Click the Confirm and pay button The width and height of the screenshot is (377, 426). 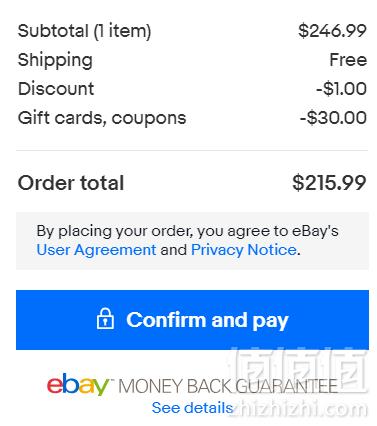192,320
